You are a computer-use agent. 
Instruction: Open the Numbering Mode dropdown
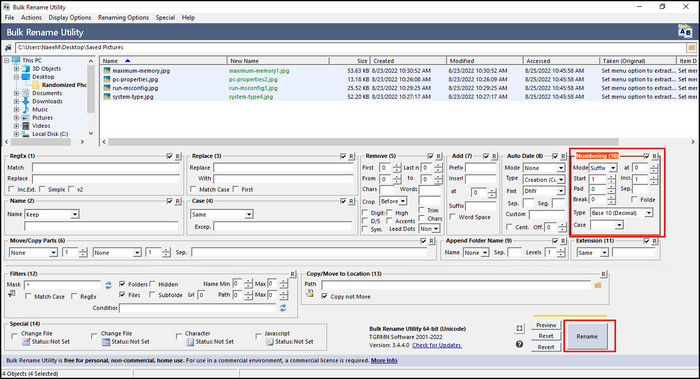click(603, 168)
